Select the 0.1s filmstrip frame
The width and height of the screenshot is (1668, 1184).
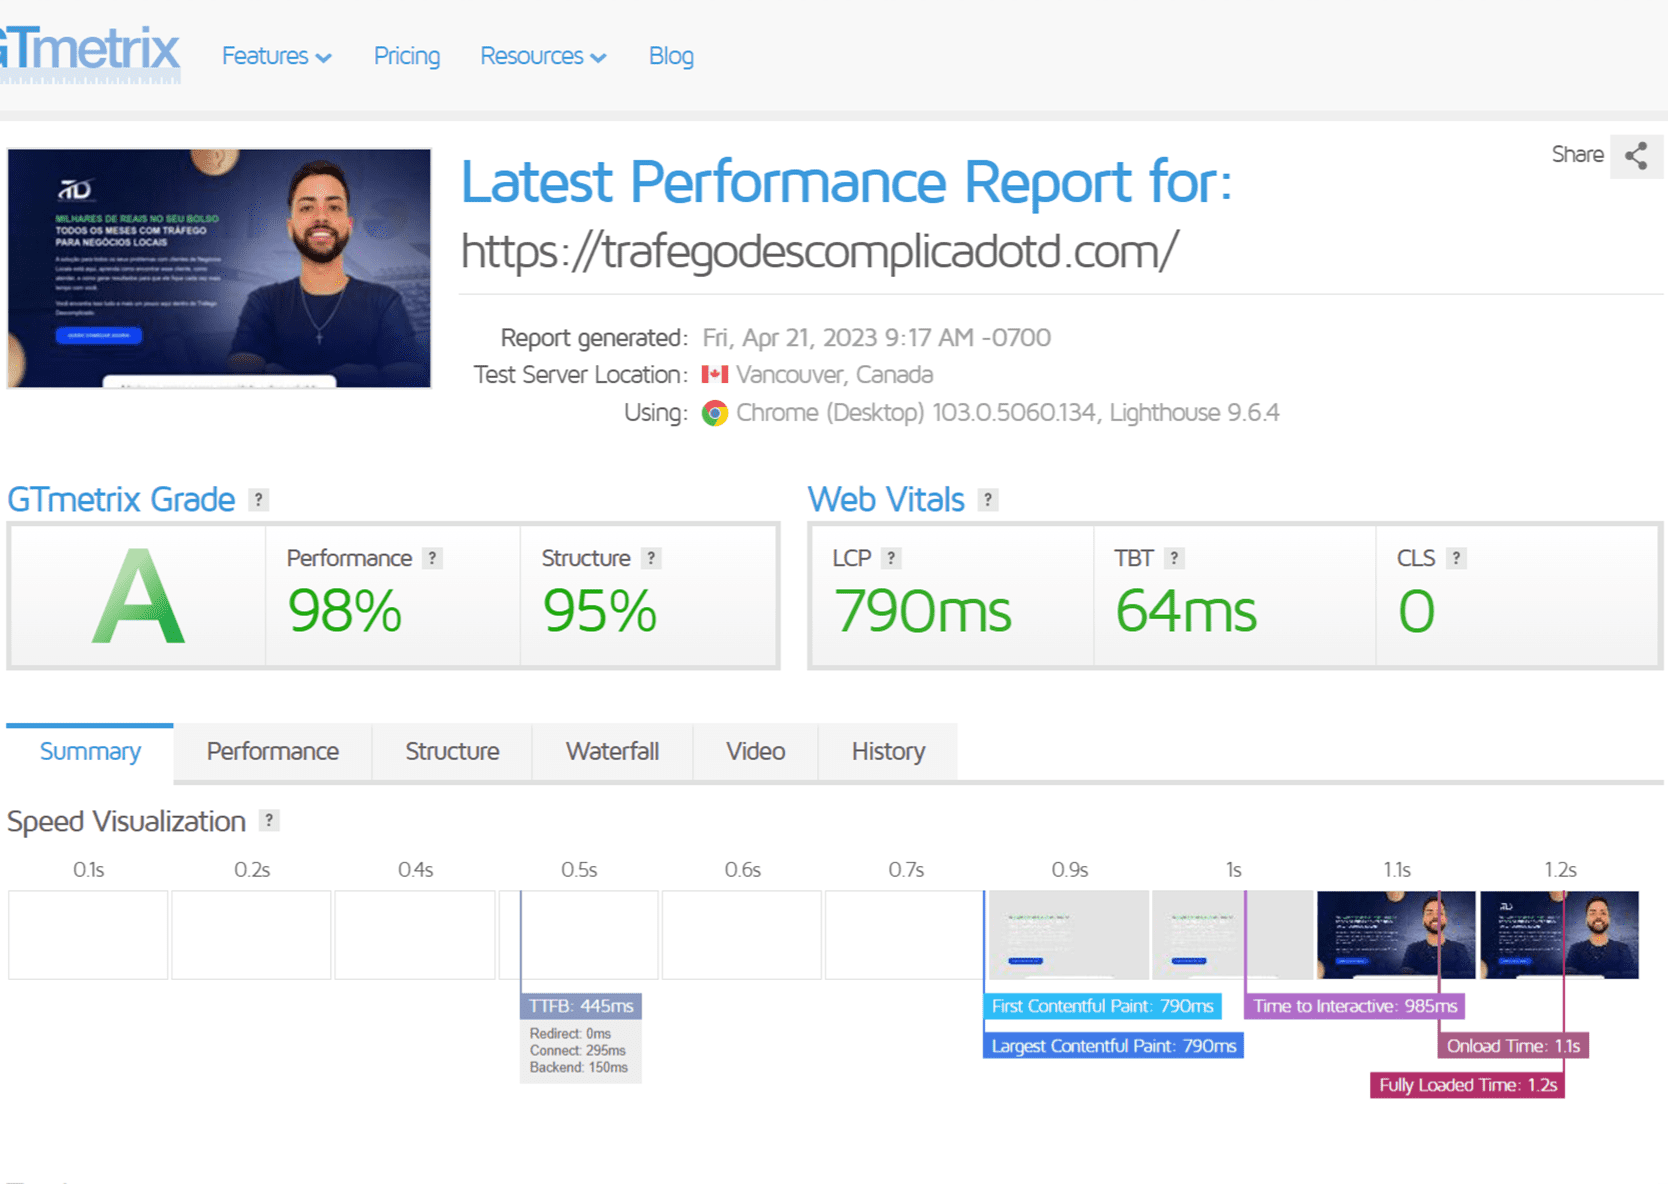point(88,935)
